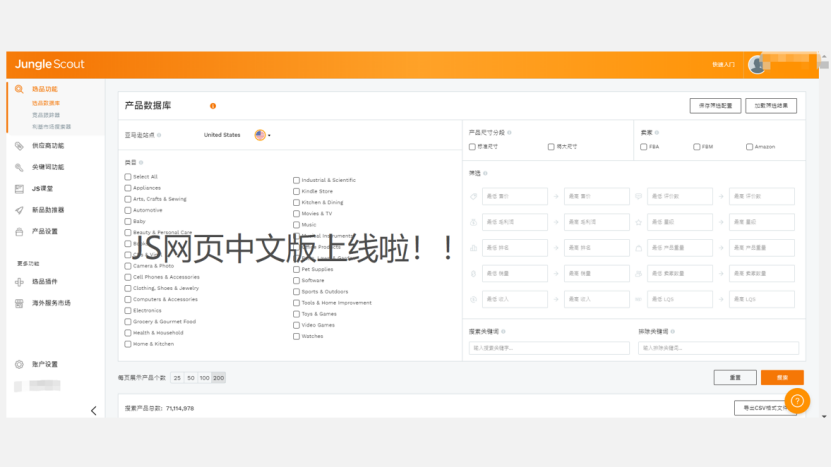Enable the FBA seller checkbox

point(643,147)
